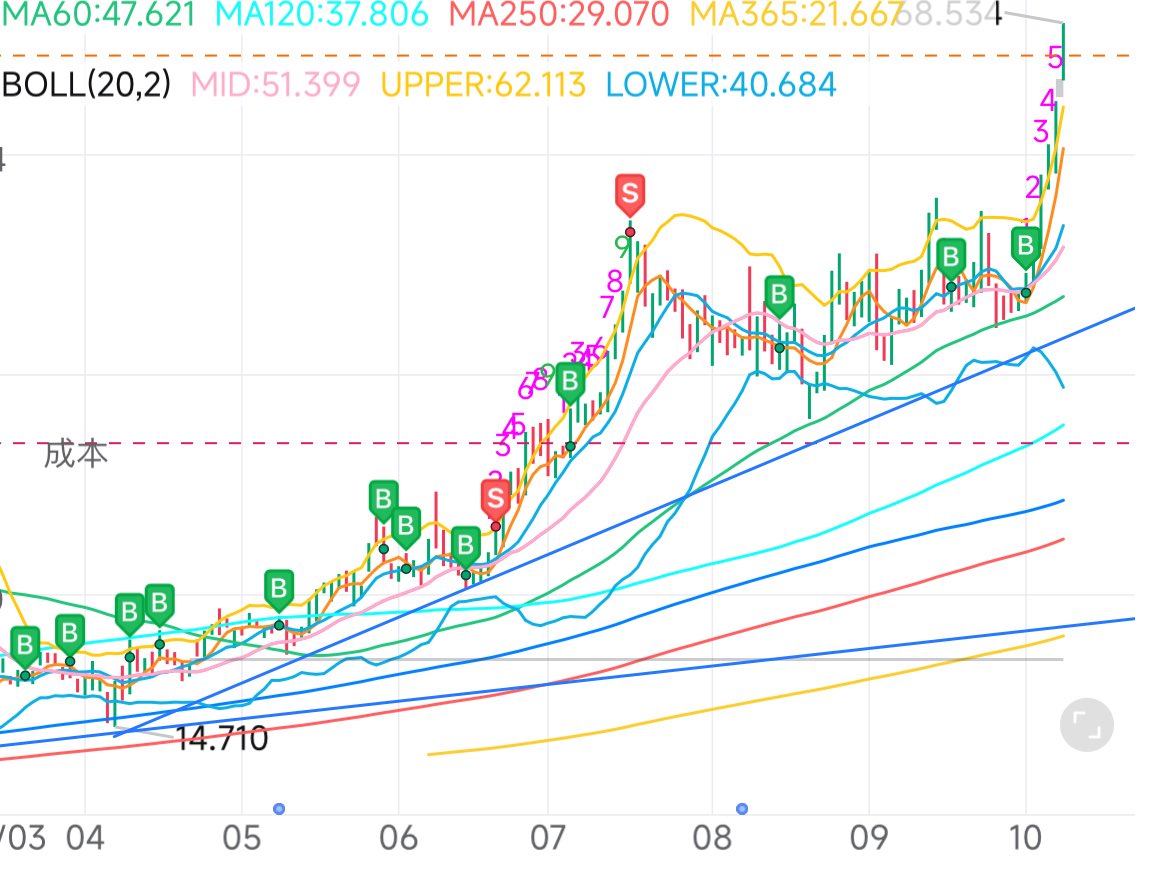Click the 成本 cost line label
This screenshot has height=889, width=1171.
tap(75, 453)
